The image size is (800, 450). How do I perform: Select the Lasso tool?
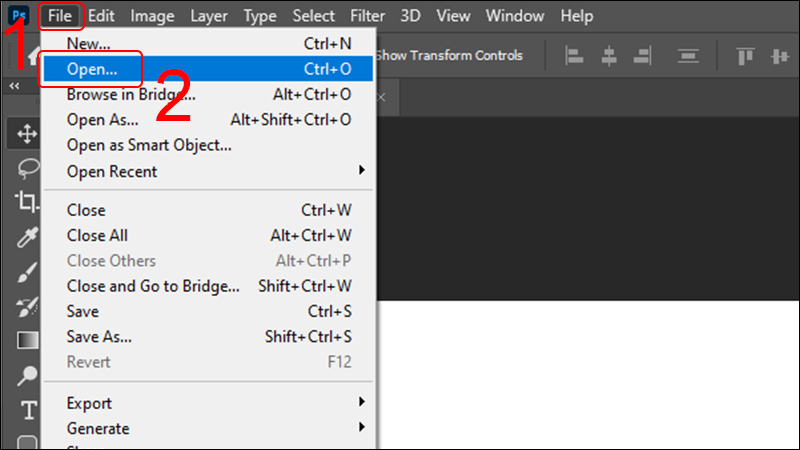(x=27, y=167)
